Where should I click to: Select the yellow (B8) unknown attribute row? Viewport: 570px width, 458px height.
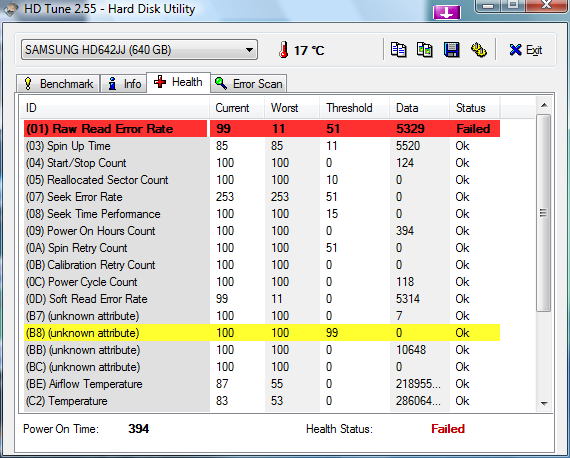click(262, 333)
